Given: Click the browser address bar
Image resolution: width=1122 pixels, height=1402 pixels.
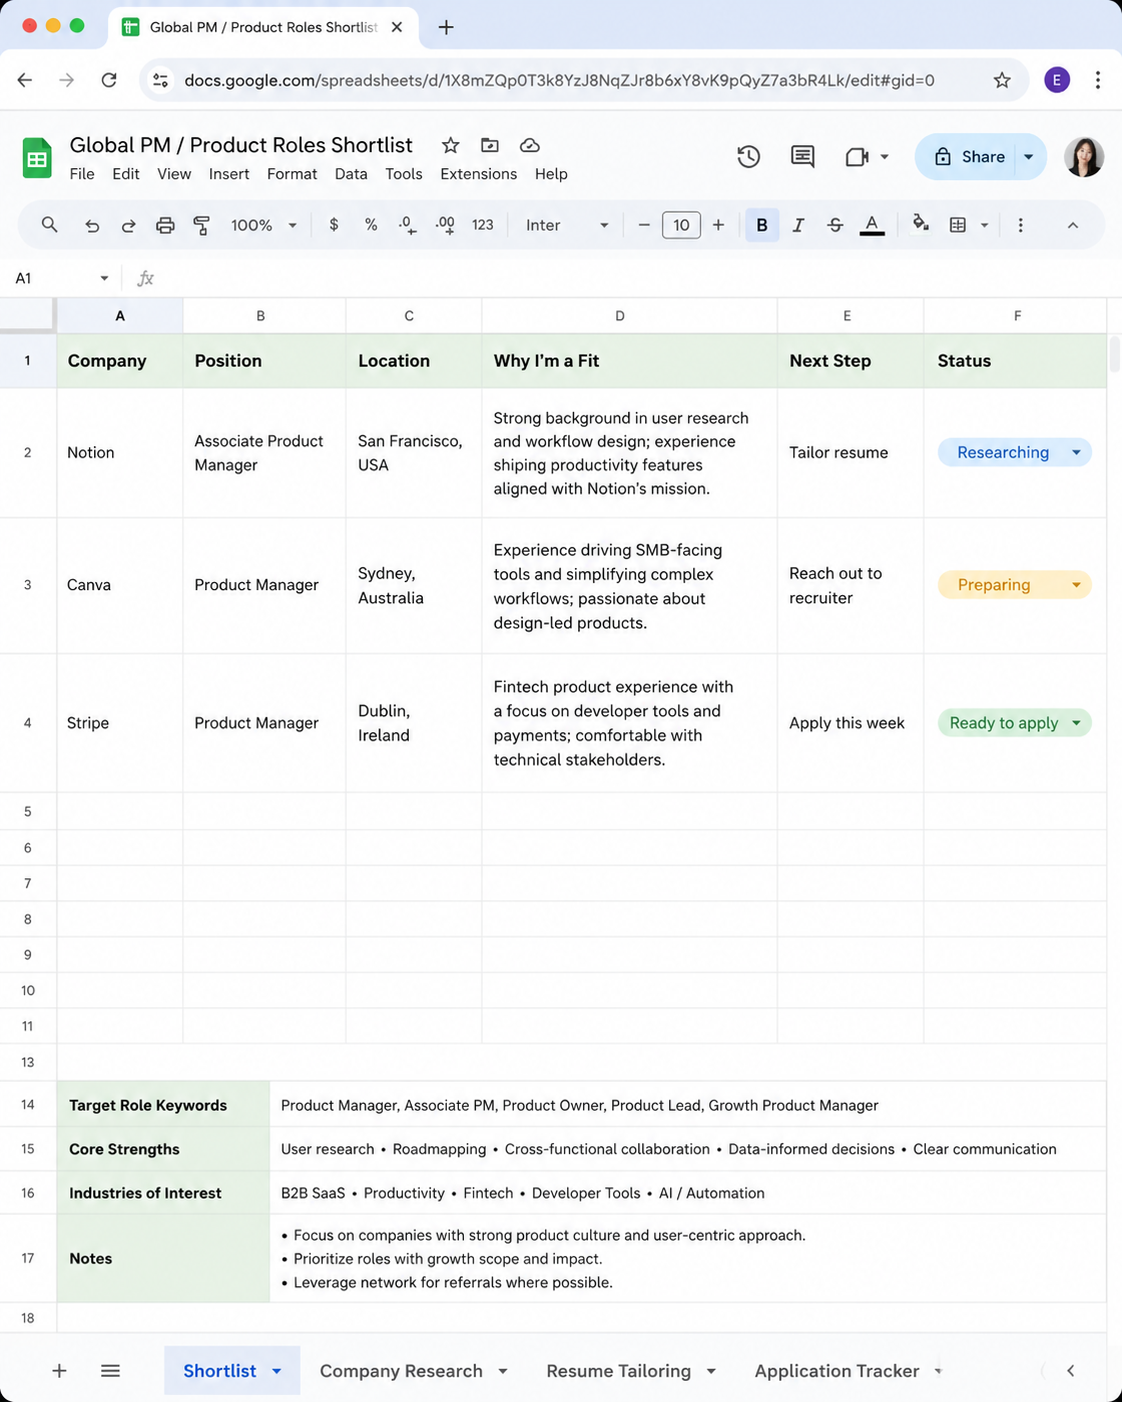Looking at the screenshot, I should (x=584, y=80).
